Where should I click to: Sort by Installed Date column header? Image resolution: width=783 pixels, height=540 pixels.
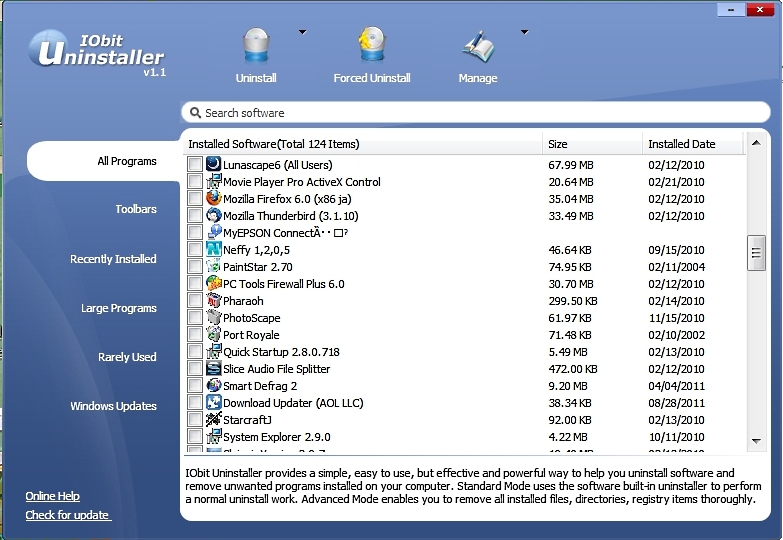(693, 144)
